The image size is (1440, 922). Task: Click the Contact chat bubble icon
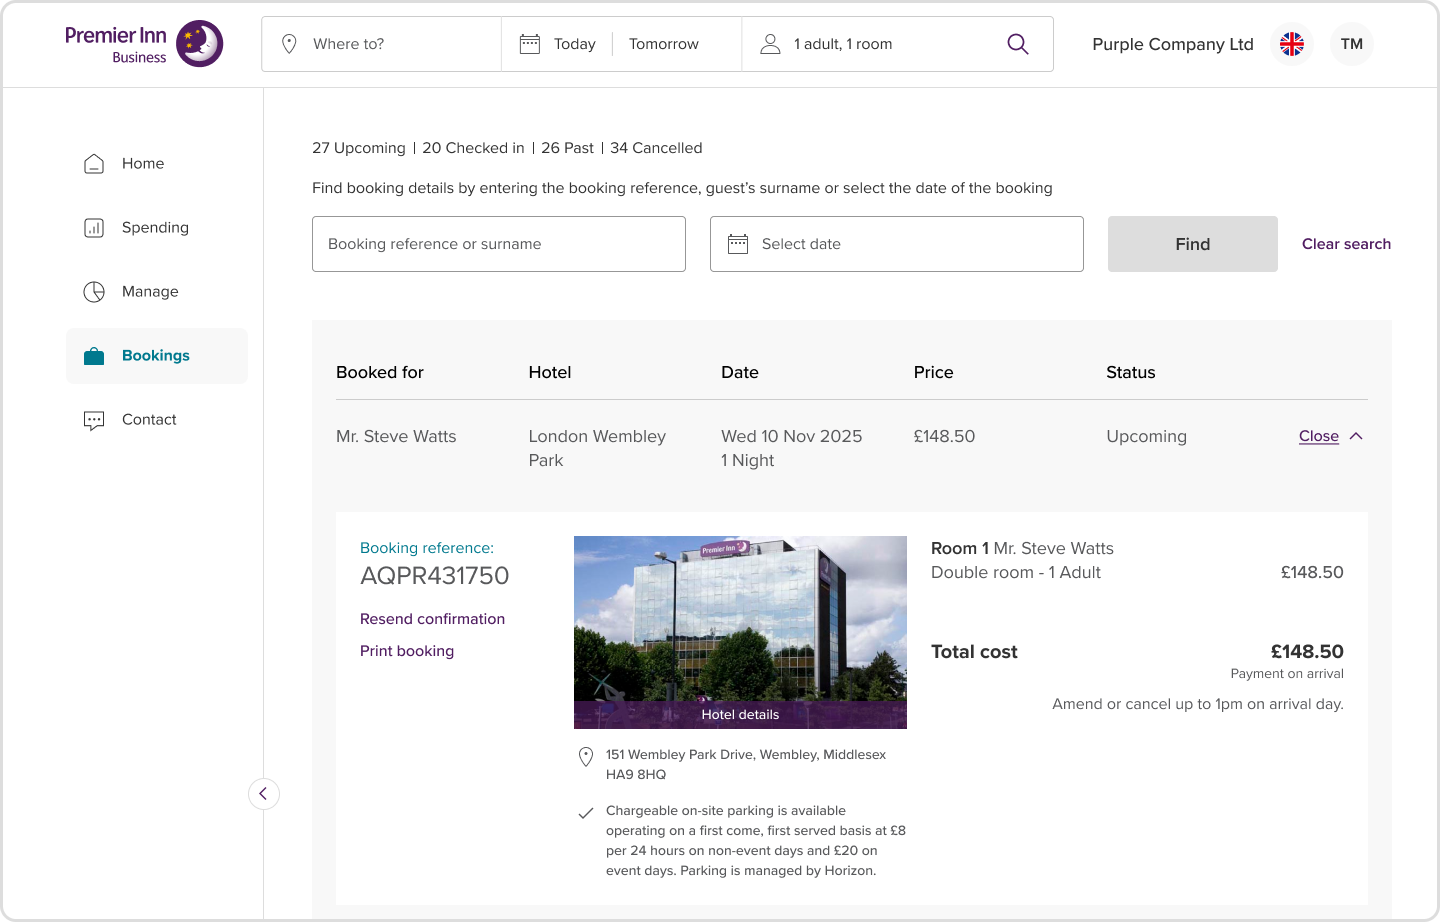tap(94, 420)
